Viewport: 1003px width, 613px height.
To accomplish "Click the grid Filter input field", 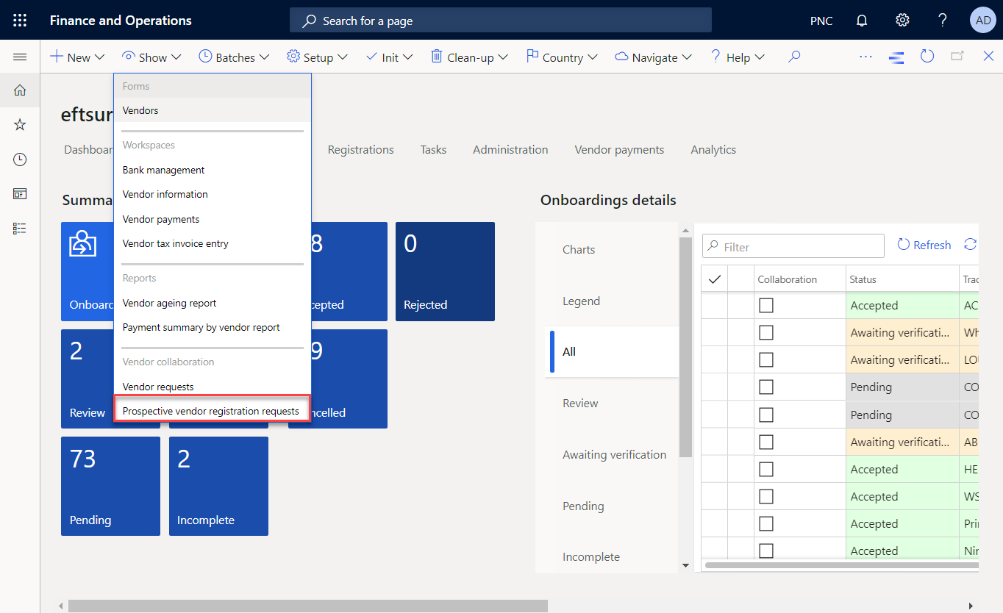I will 793,246.
